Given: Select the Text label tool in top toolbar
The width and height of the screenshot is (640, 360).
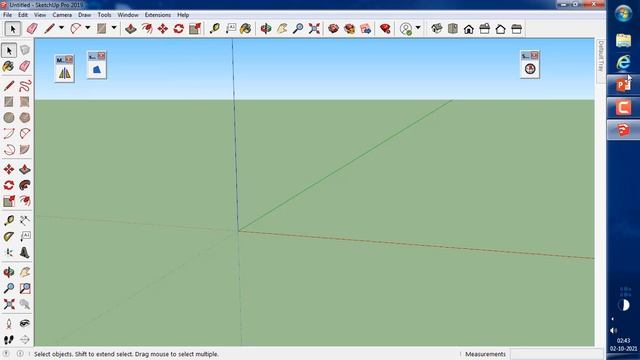Looking at the screenshot, I should (x=231, y=29).
